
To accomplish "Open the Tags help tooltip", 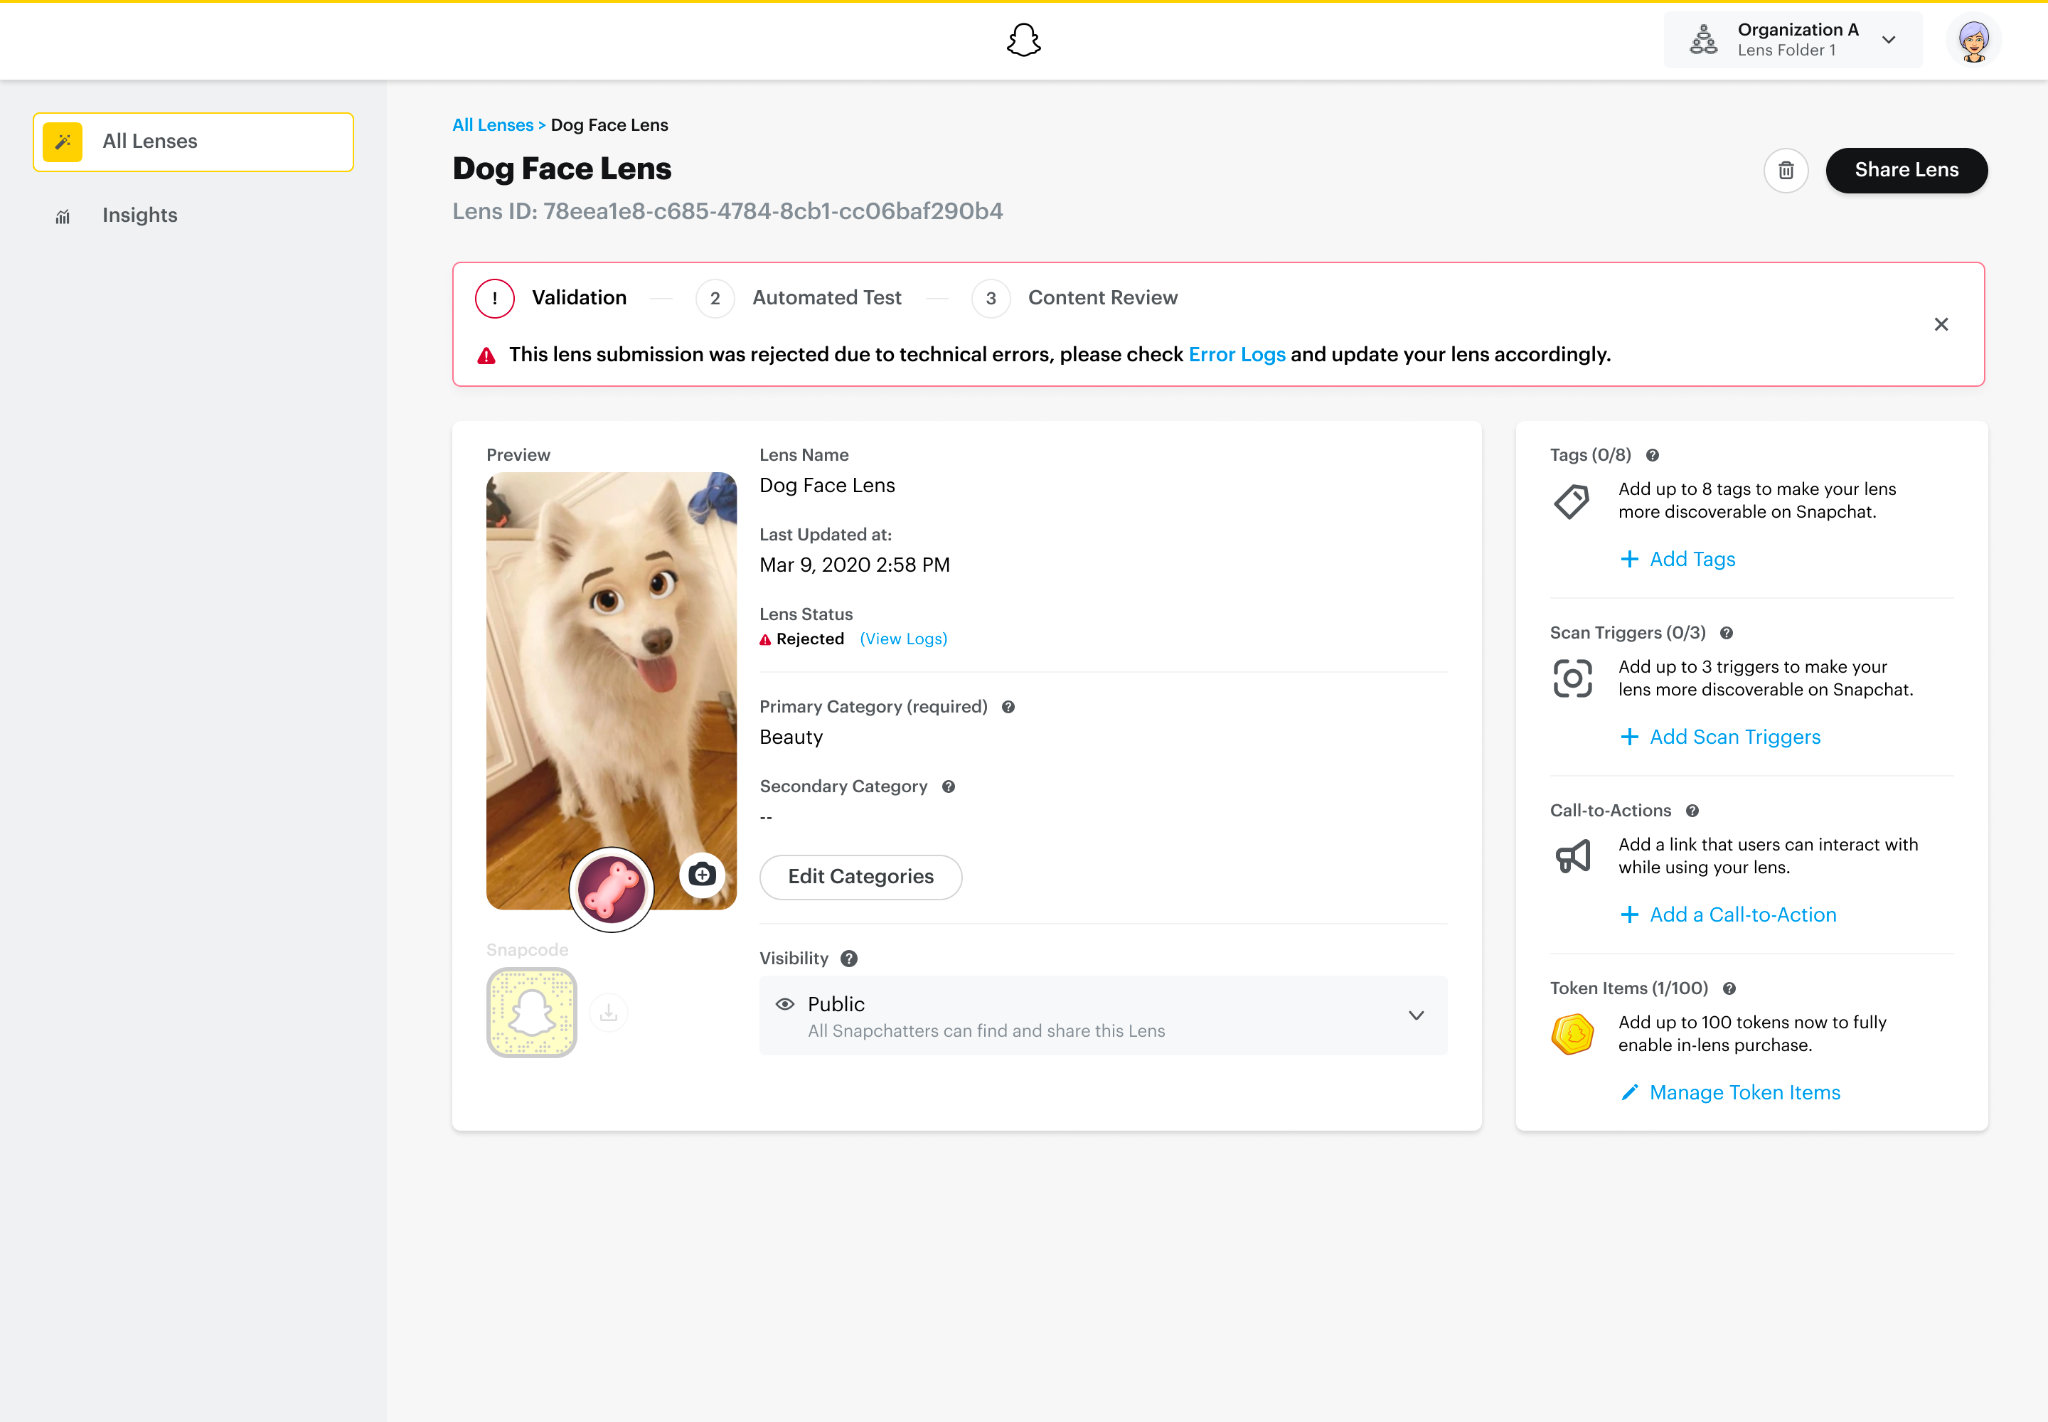I will (1652, 455).
